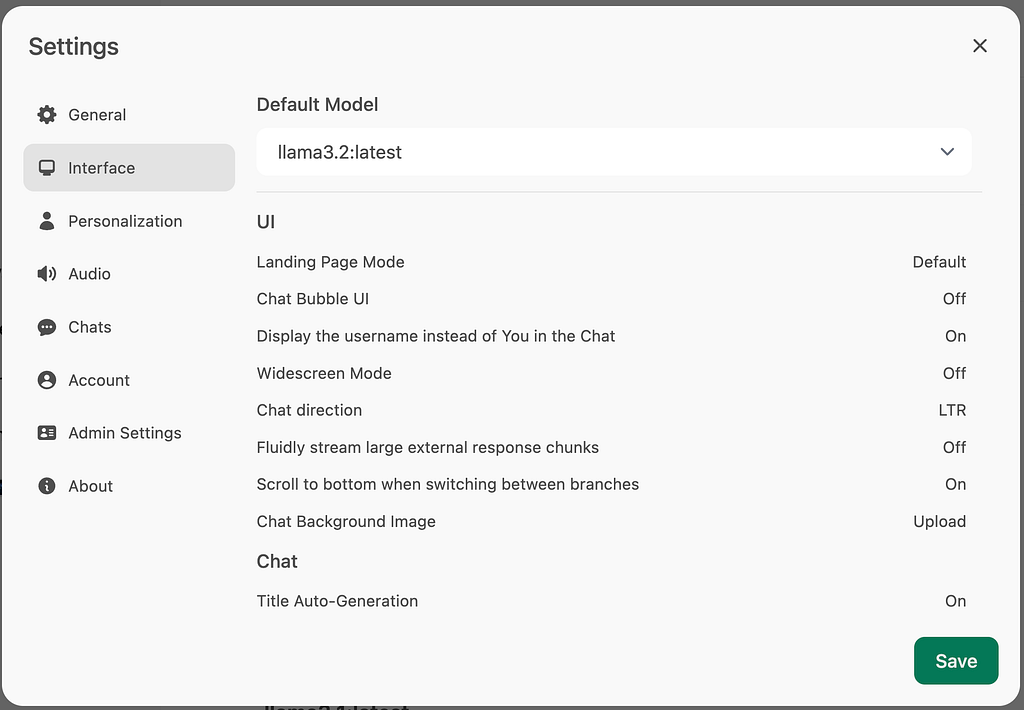1024x710 pixels.
Task: Click the Audio speaker icon
Action: click(x=46, y=274)
